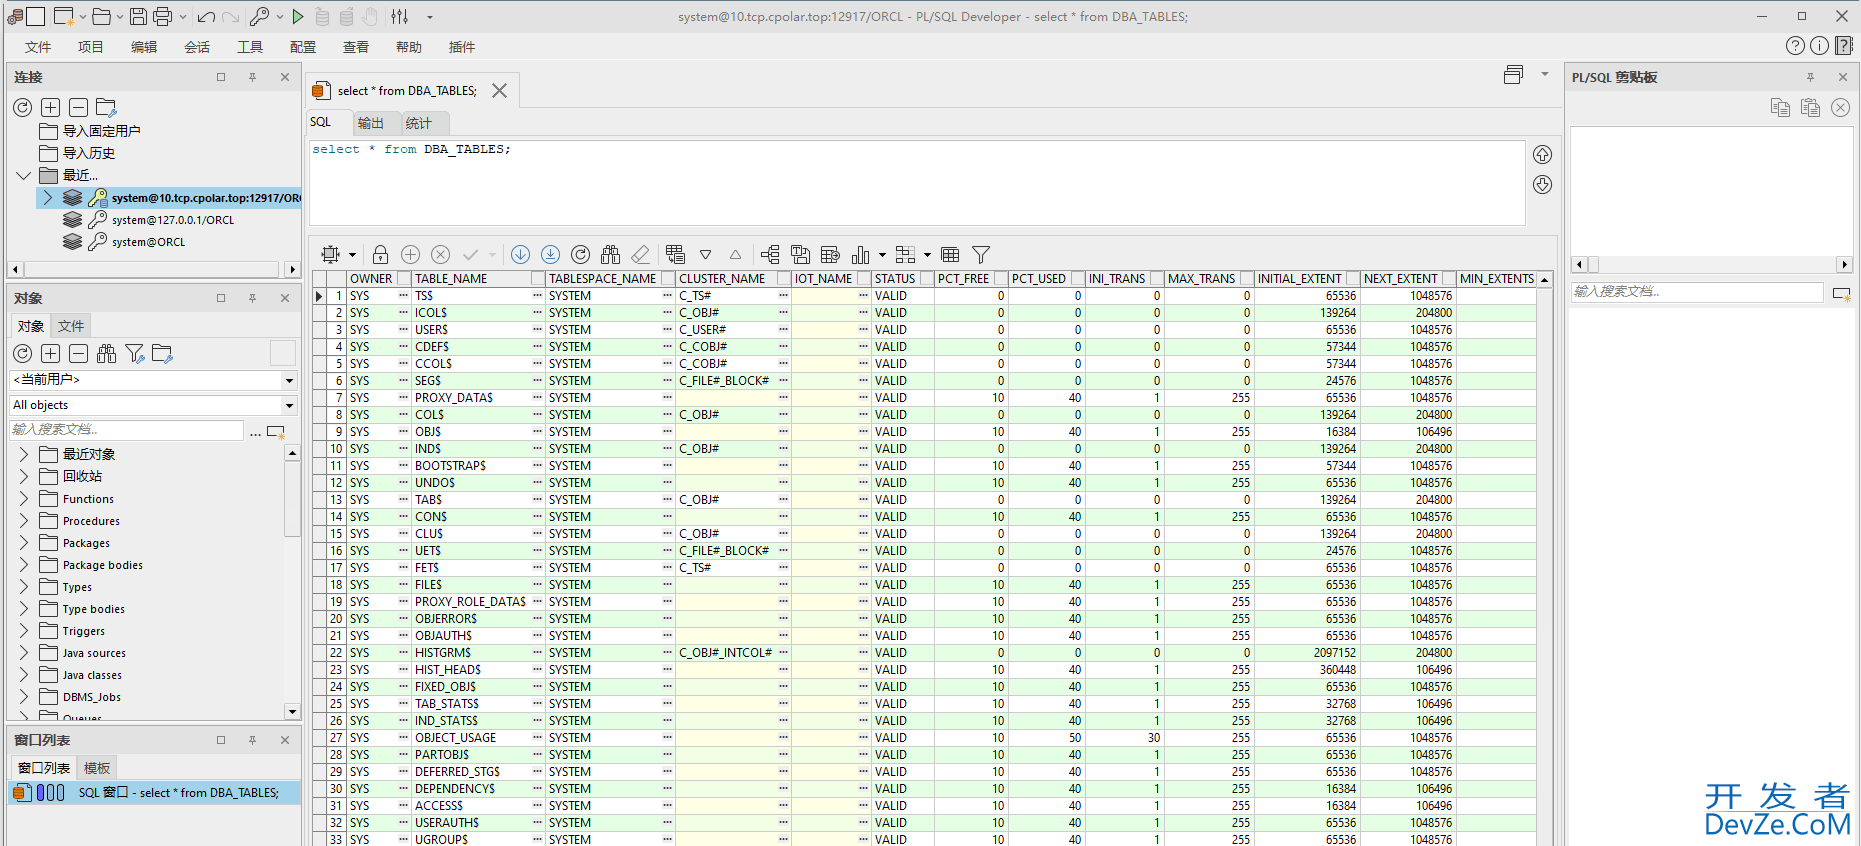This screenshot has width=1861, height=846.
Task: Click the binoculars icon in the 对象 panel
Action: point(107,353)
